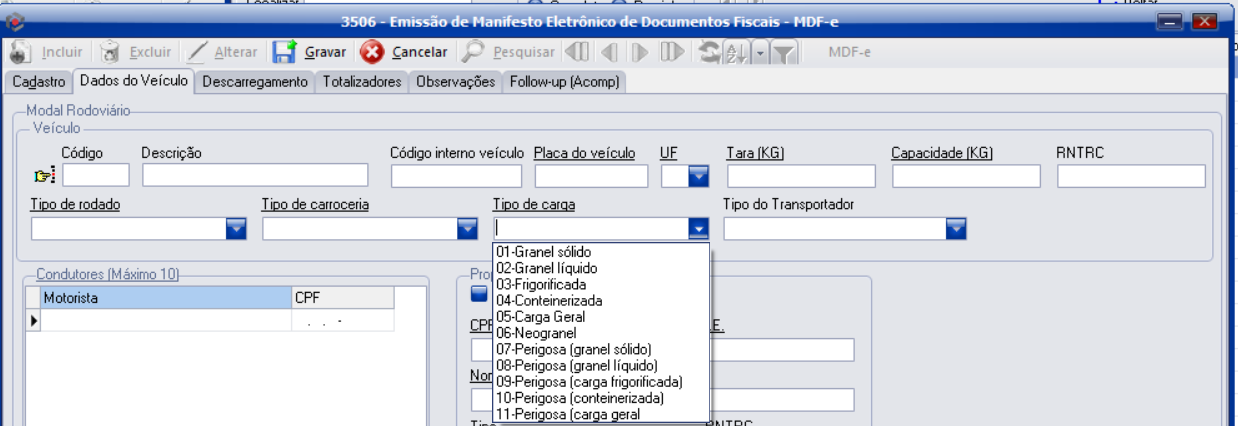
Task: Open the Tipo de rodado dropdown
Action: coord(236,229)
